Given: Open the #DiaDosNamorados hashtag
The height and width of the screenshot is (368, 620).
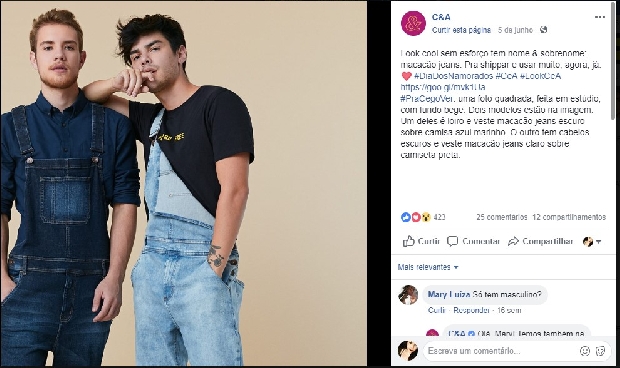Looking at the screenshot, I should click(x=453, y=76).
